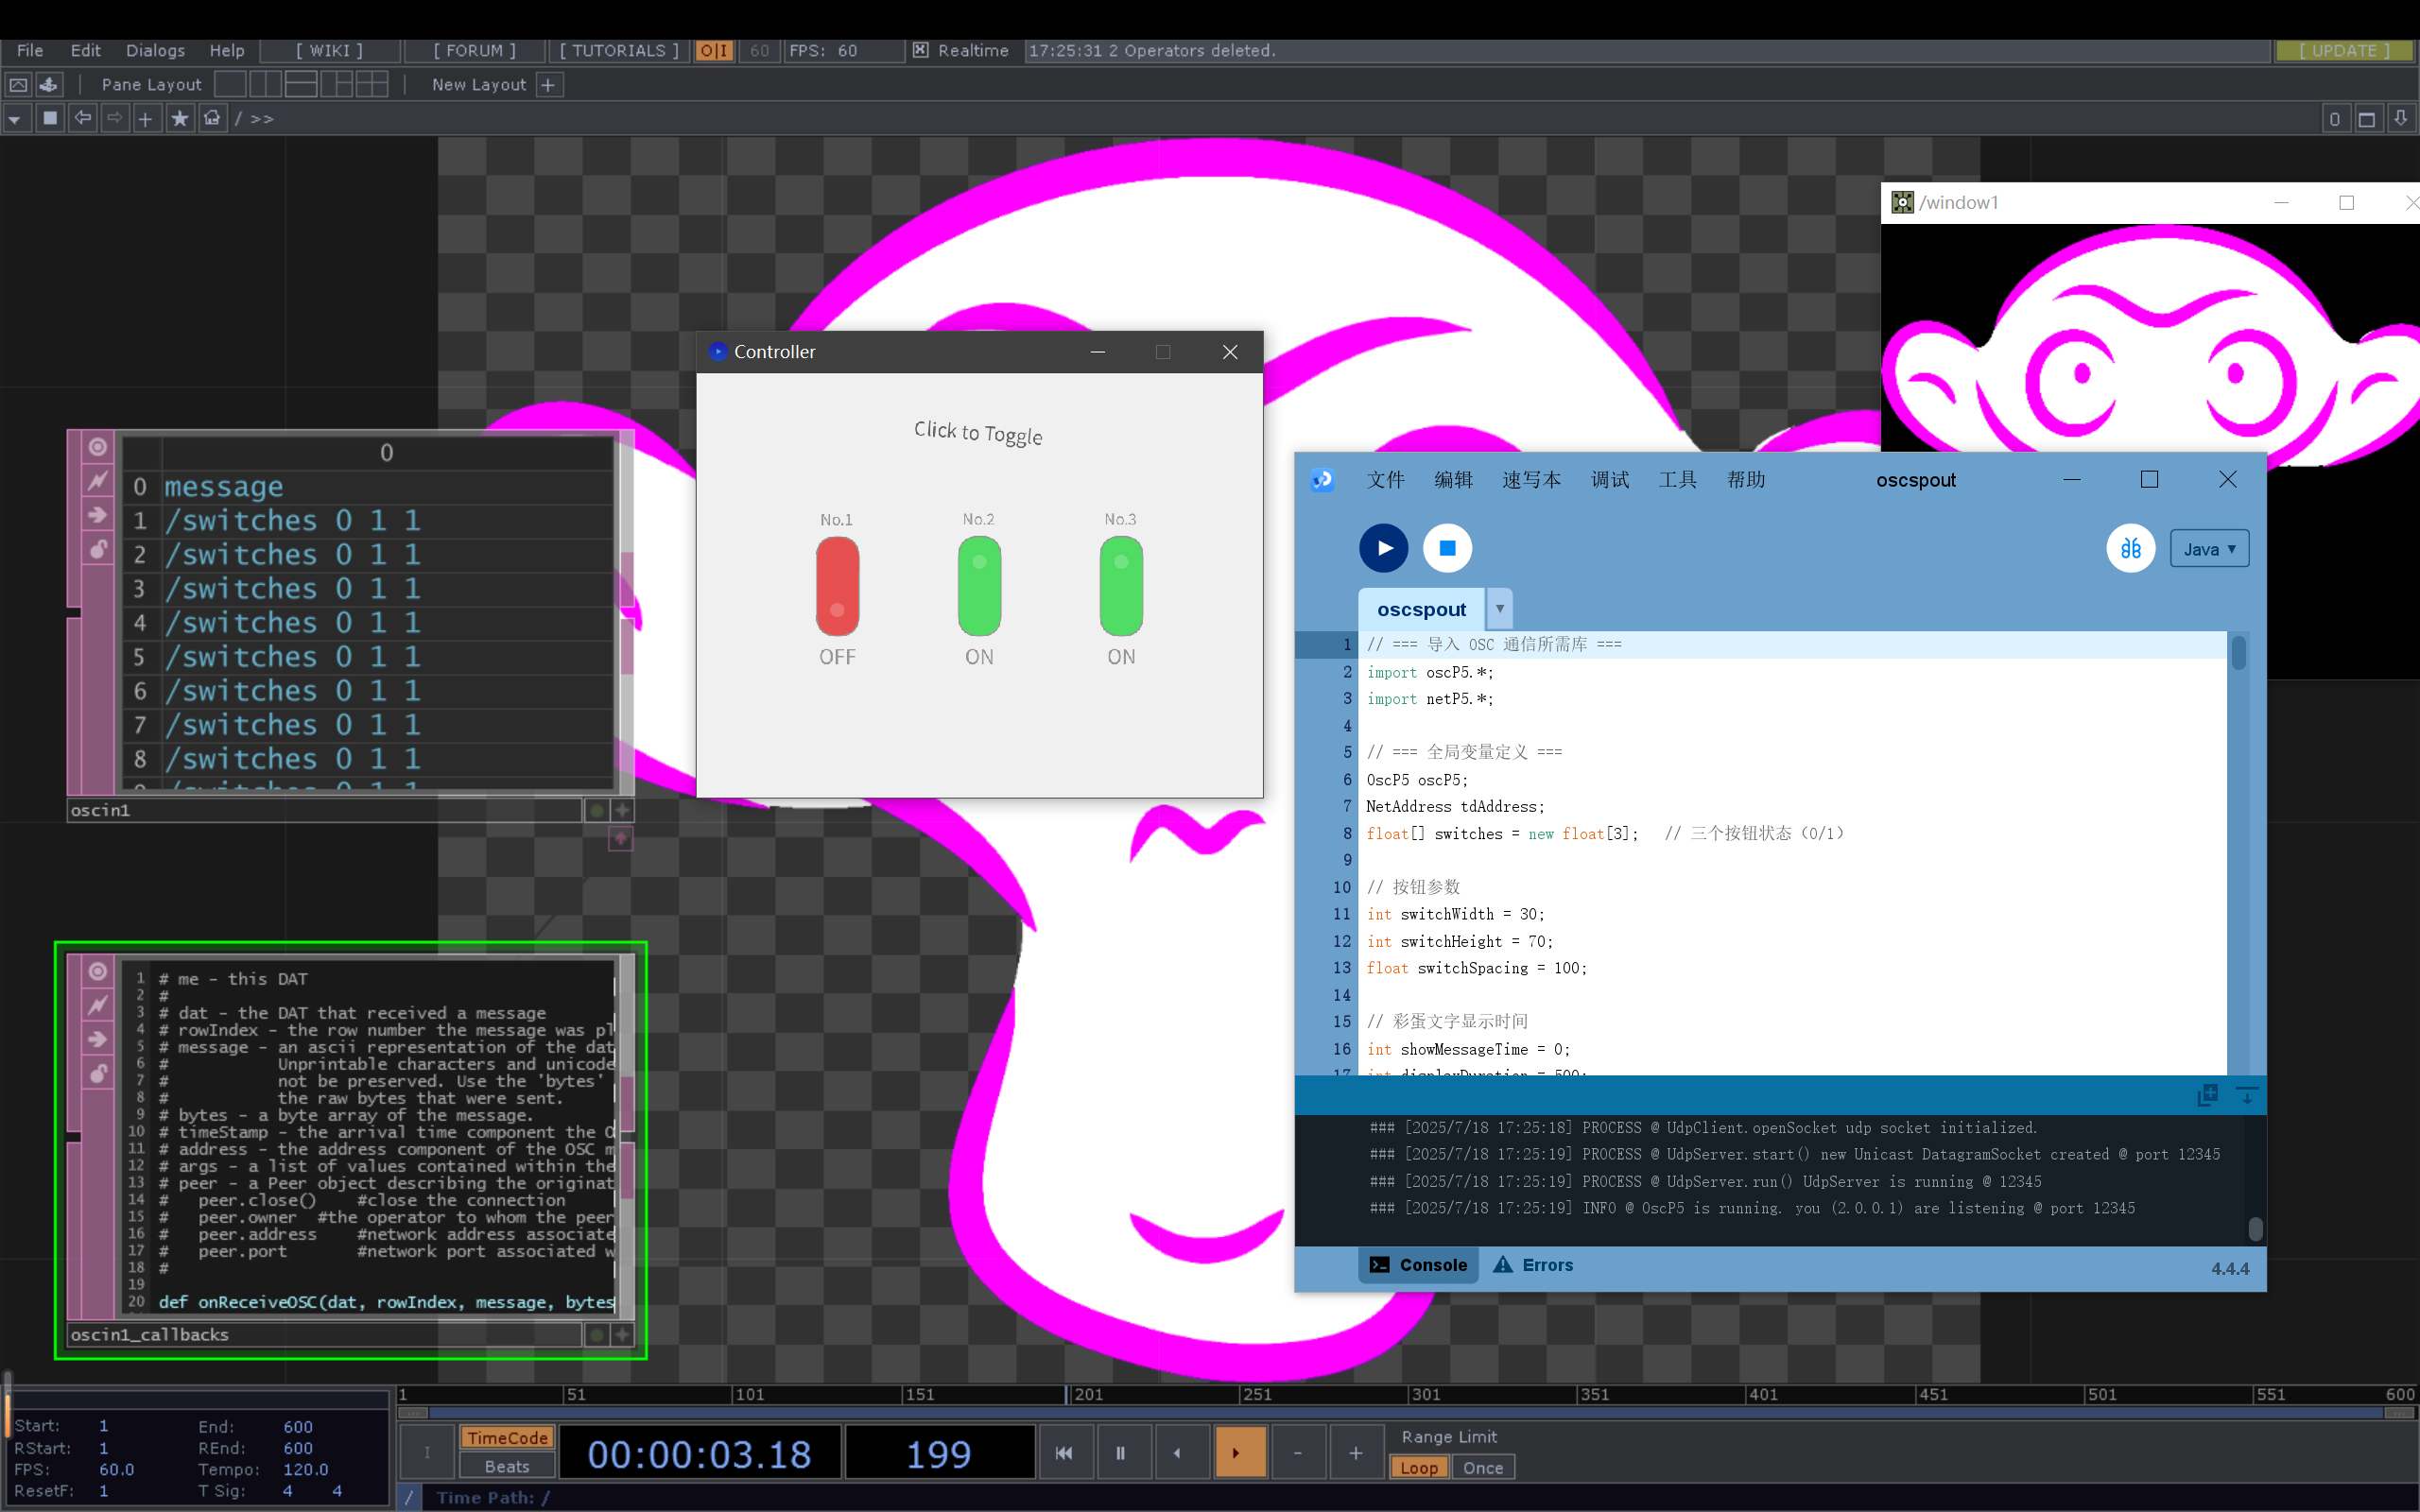Screen dimensions: 2420x1512
Task: Set range limit to Once
Action: pos(1483,1468)
